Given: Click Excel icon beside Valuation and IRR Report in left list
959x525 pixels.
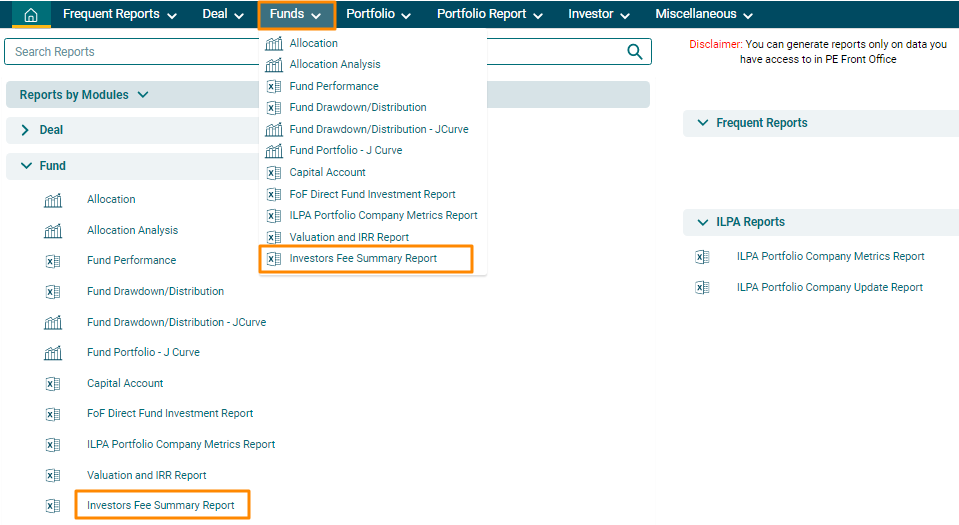Looking at the screenshot, I should click(x=53, y=476).
